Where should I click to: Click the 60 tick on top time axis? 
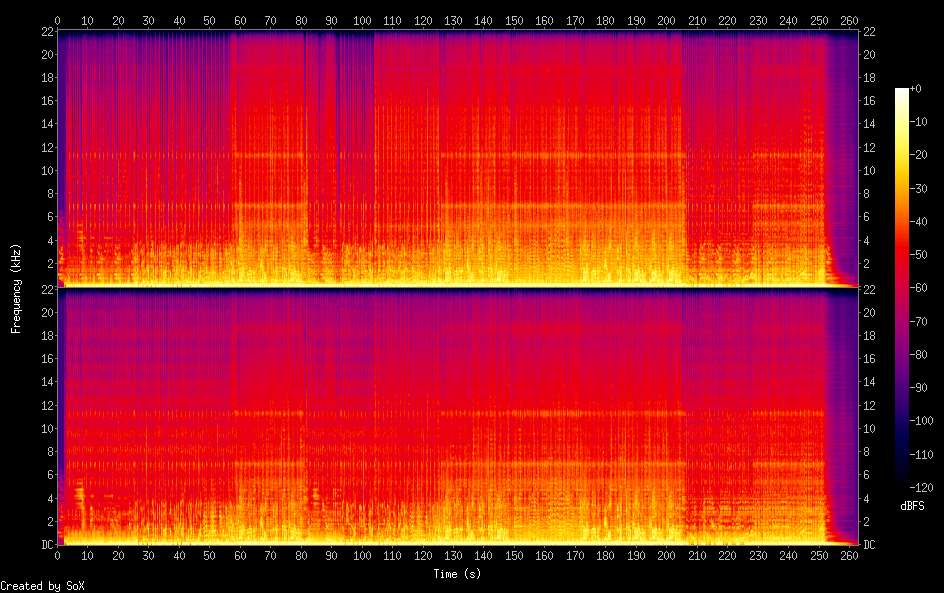(240, 20)
